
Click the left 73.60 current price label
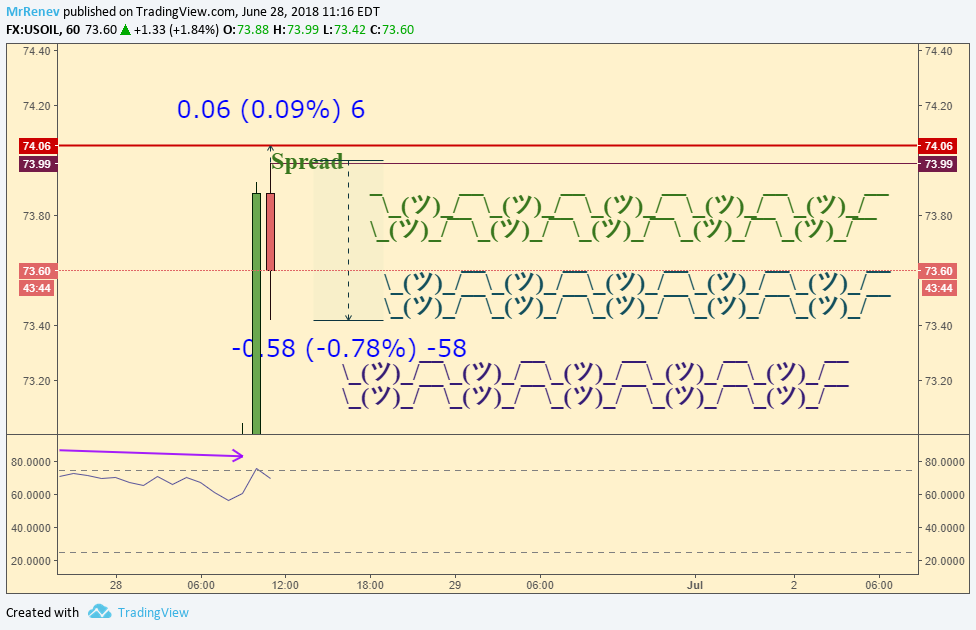tap(37, 271)
